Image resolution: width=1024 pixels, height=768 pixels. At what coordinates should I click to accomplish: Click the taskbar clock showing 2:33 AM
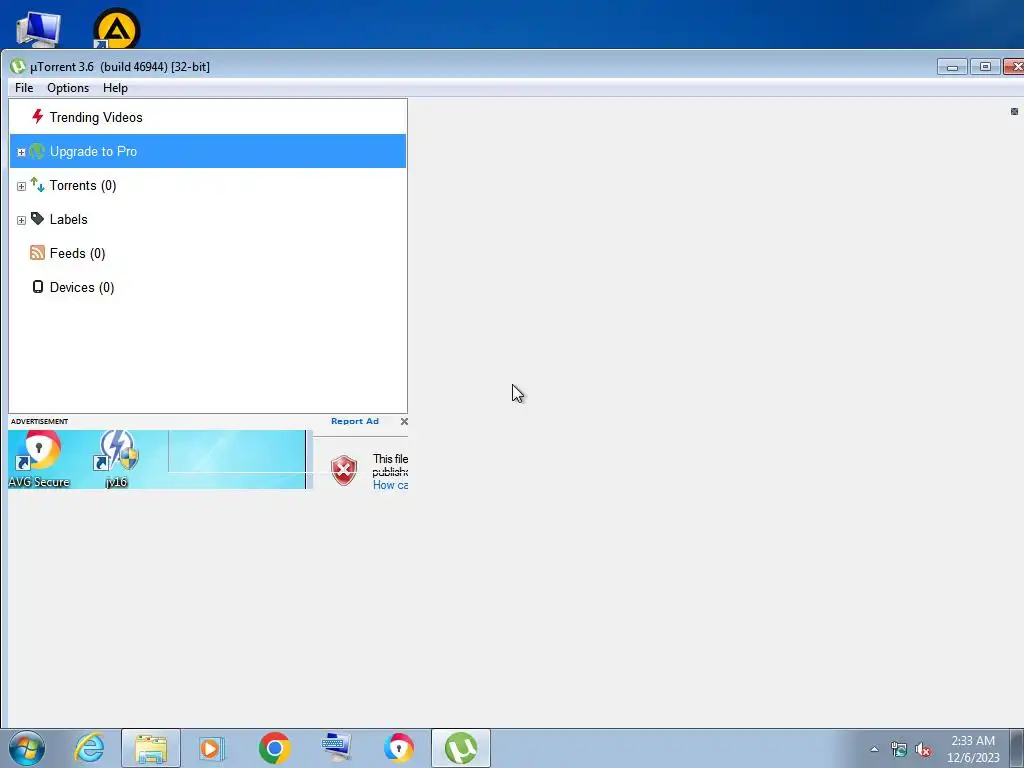973,749
